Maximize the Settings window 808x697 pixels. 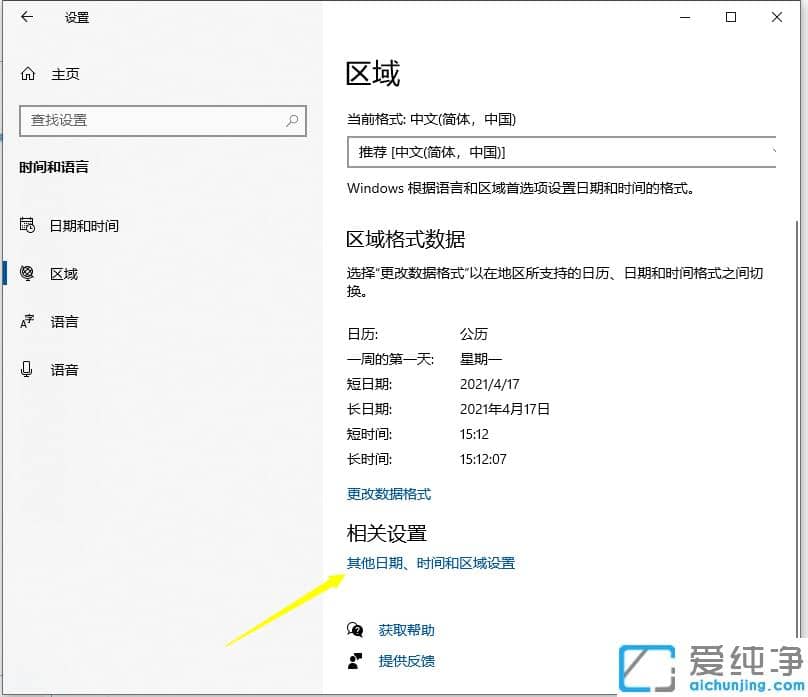(731, 17)
